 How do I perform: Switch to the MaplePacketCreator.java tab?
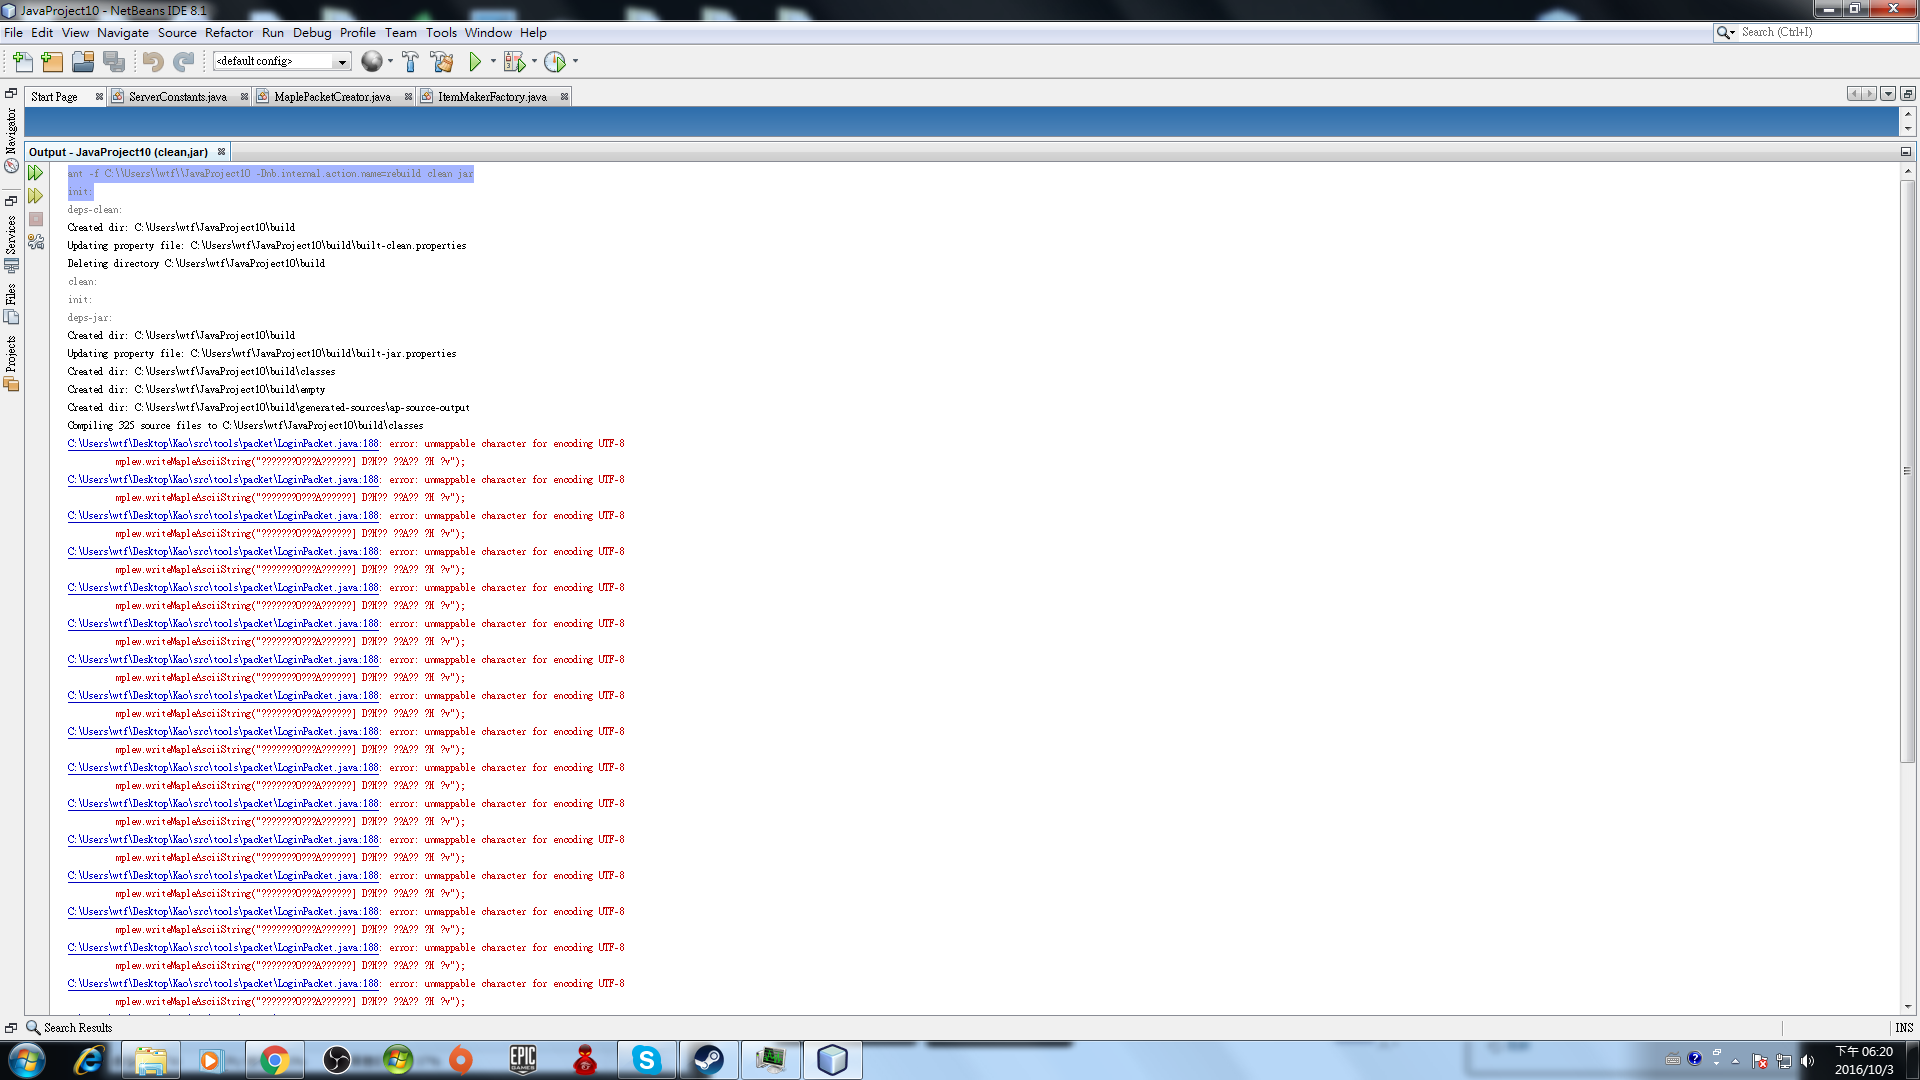[332, 97]
